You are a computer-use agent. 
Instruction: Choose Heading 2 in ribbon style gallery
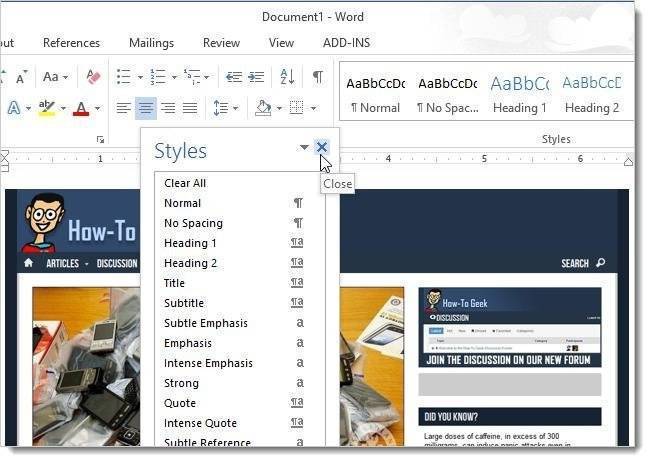pos(590,93)
